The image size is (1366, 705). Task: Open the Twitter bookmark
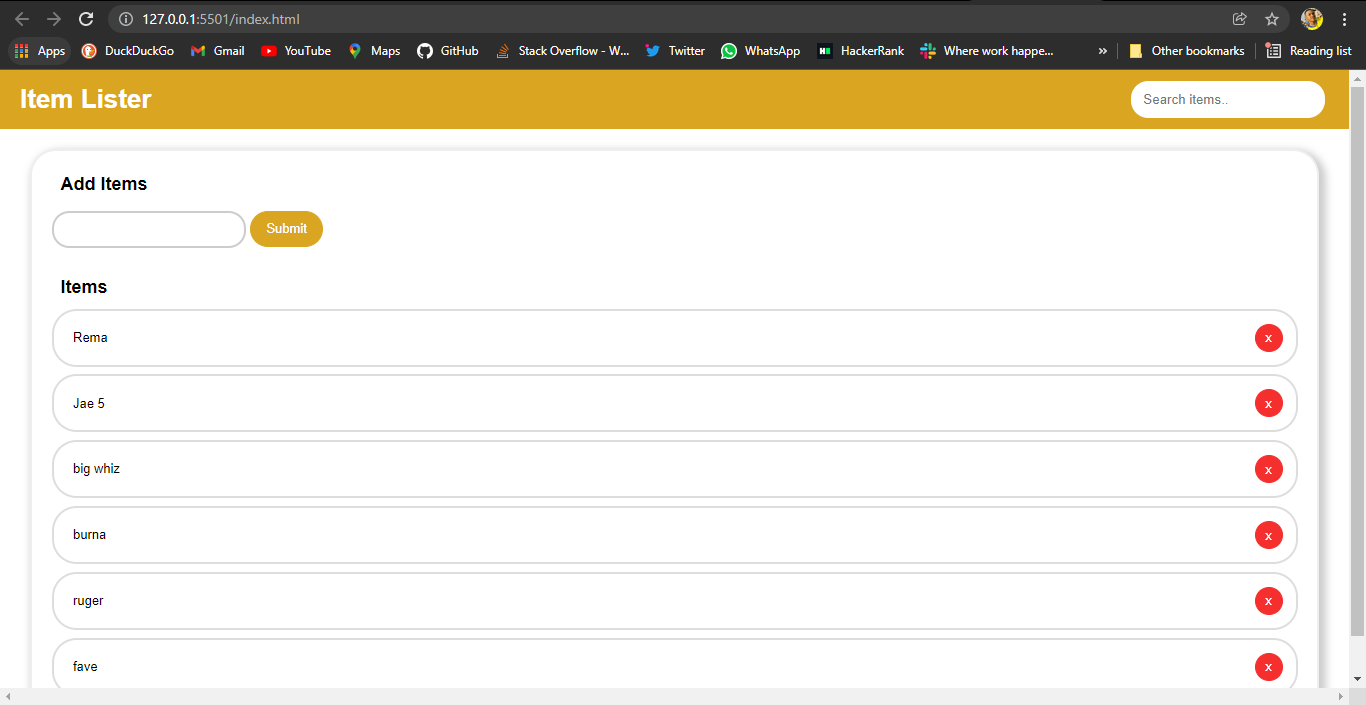pos(675,51)
